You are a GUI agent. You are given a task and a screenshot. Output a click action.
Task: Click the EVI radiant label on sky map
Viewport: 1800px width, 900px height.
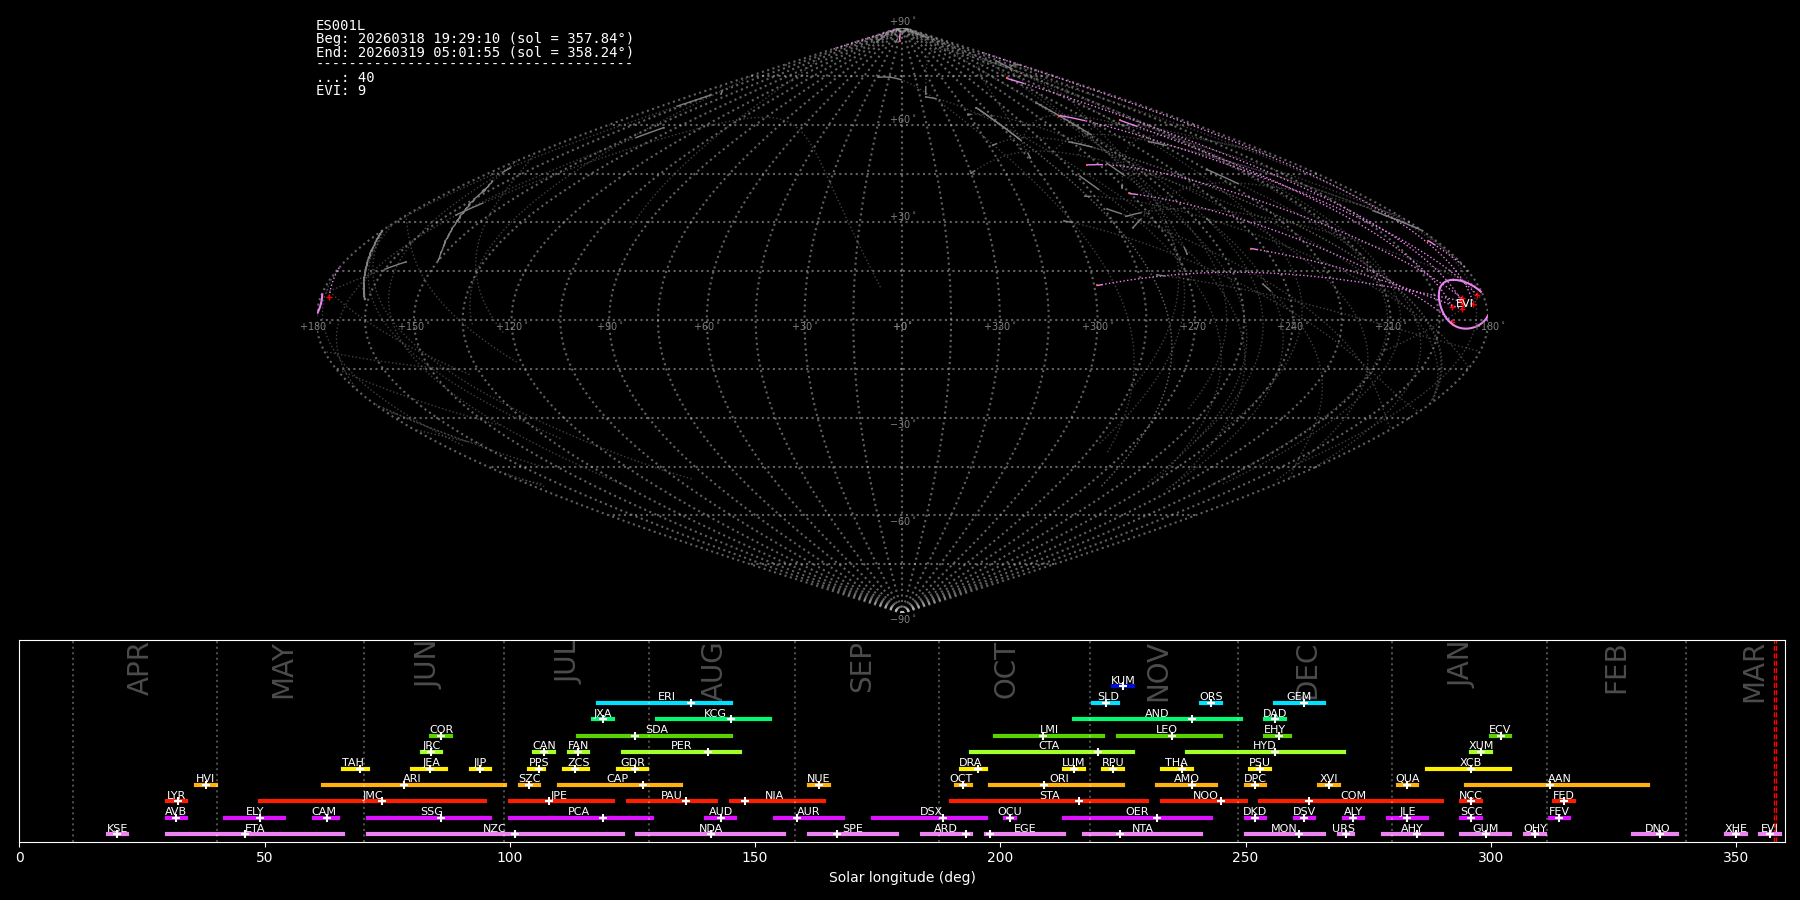click(x=1464, y=303)
